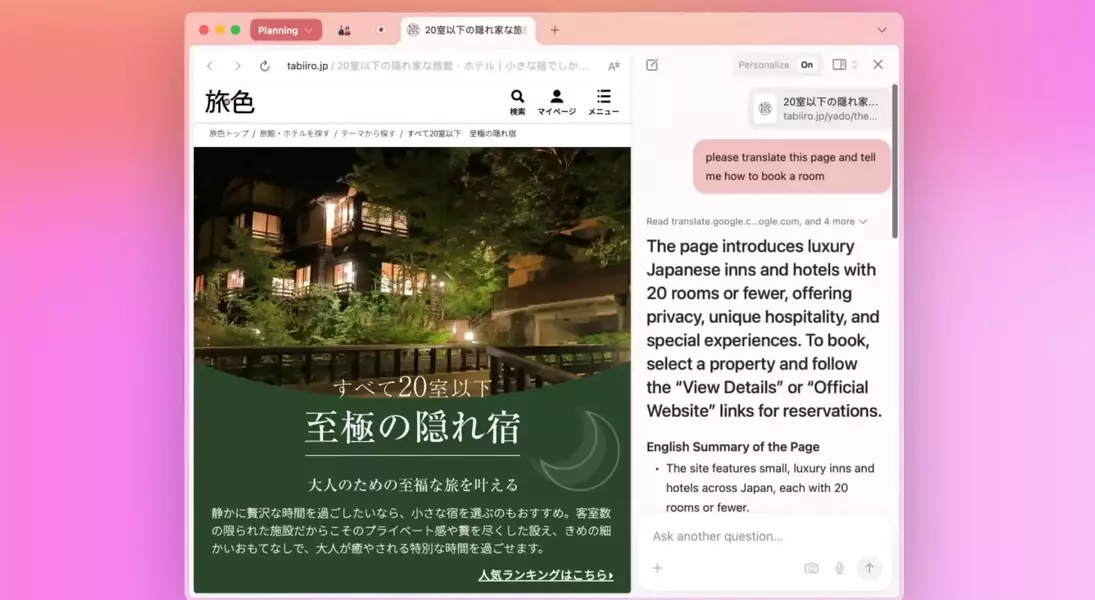1095x600 pixels.
Task: Click the text size A icon in address bar
Action: pyautogui.click(x=613, y=65)
